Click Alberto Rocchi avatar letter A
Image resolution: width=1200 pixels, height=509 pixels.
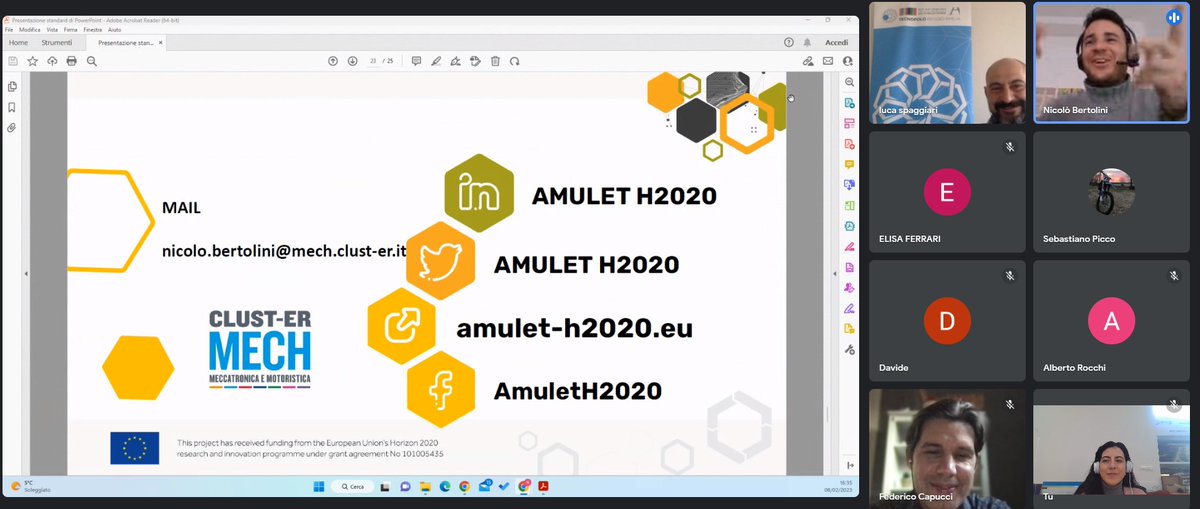1111,322
